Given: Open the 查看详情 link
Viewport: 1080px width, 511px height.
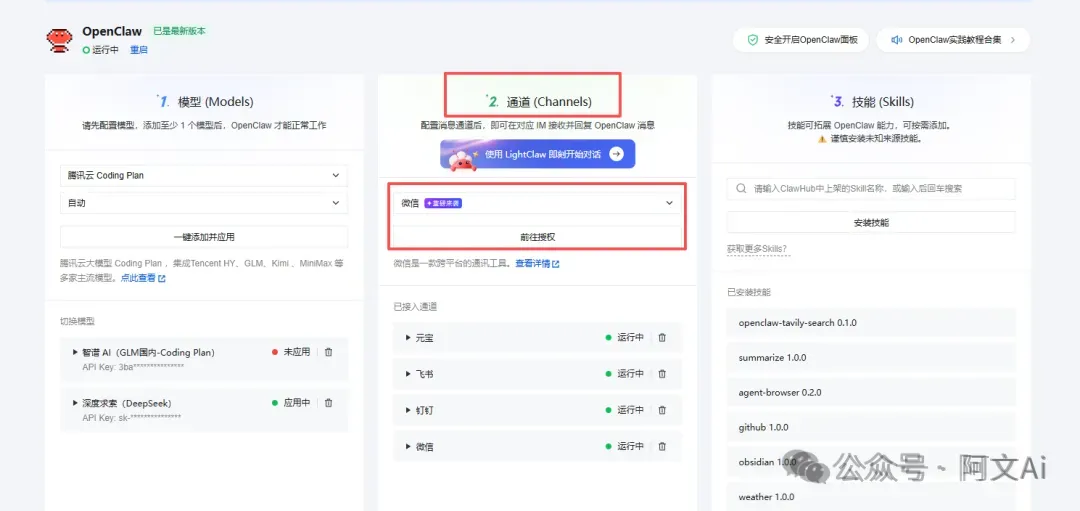Looking at the screenshot, I should click(x=537, y=263).
